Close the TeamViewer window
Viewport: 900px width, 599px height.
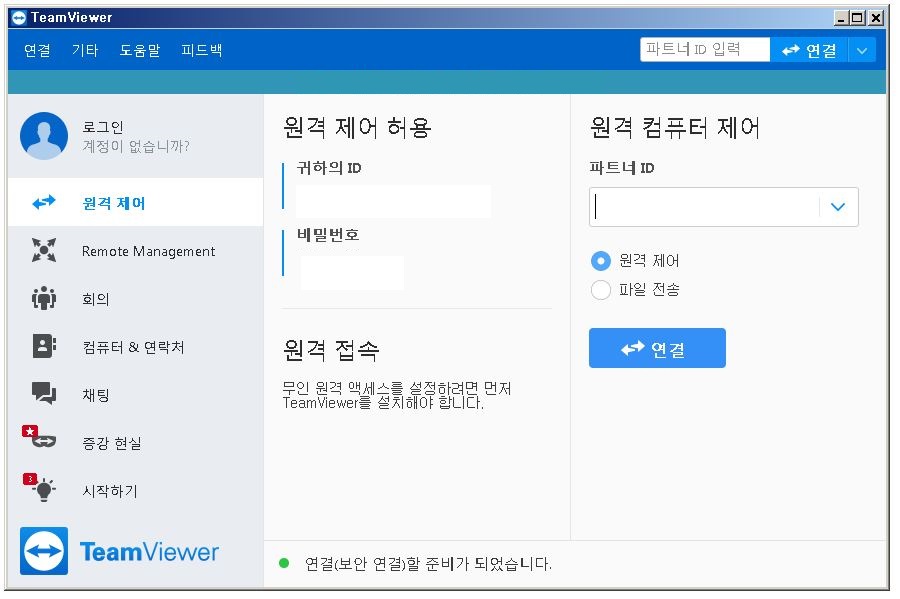[x=876, y=18]
